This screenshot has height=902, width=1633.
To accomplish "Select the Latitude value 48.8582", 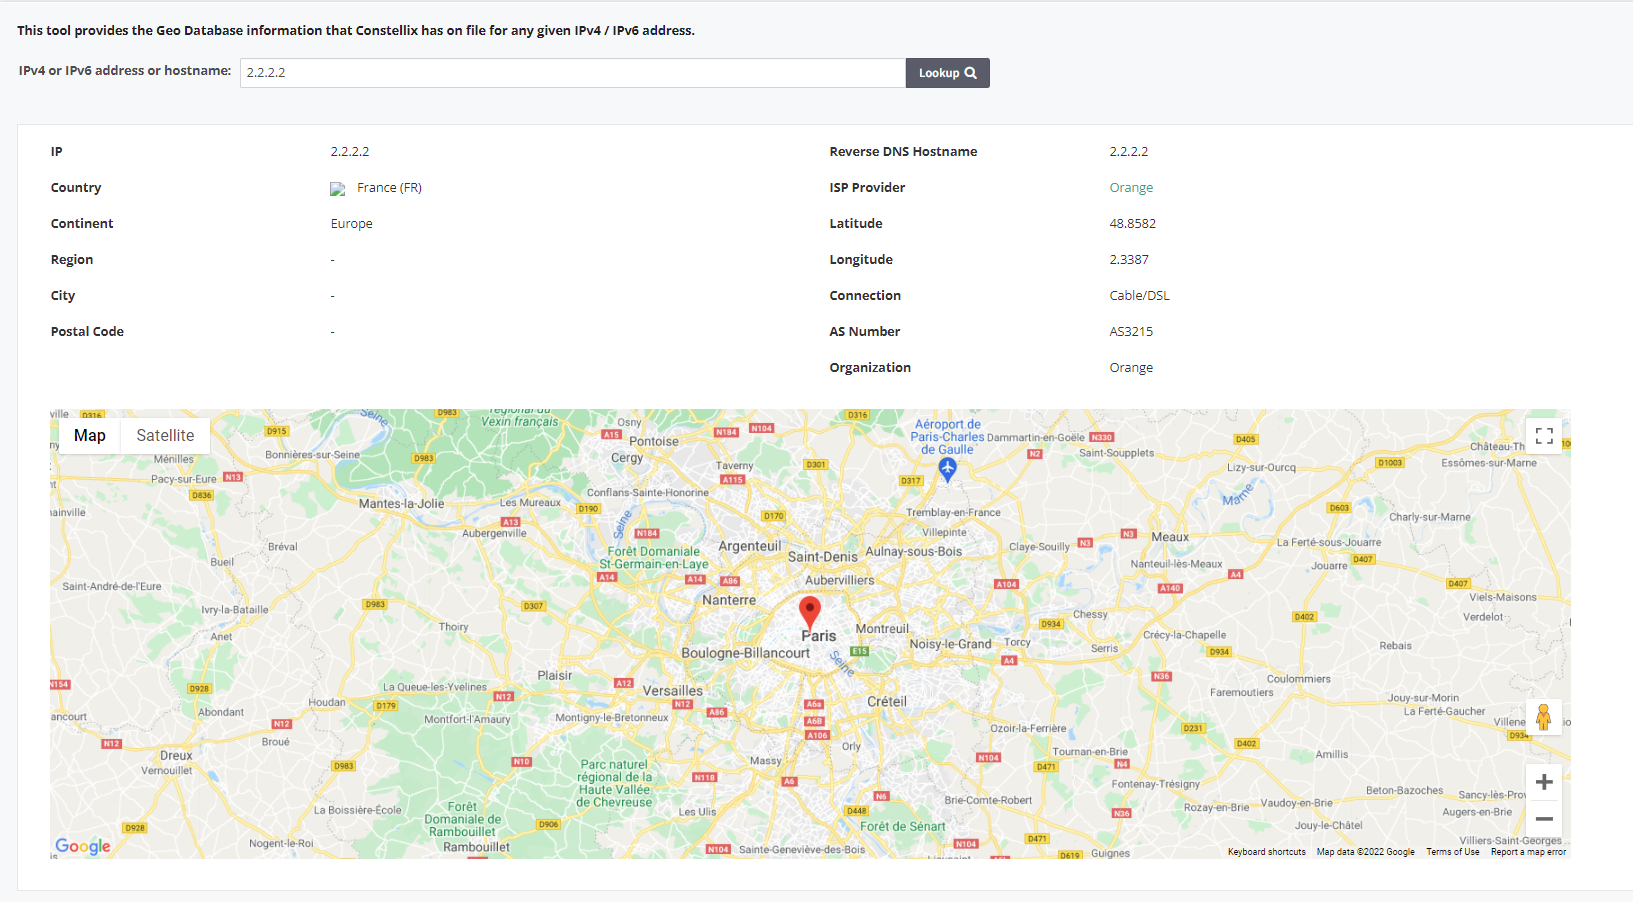I will coord(1132,224).
